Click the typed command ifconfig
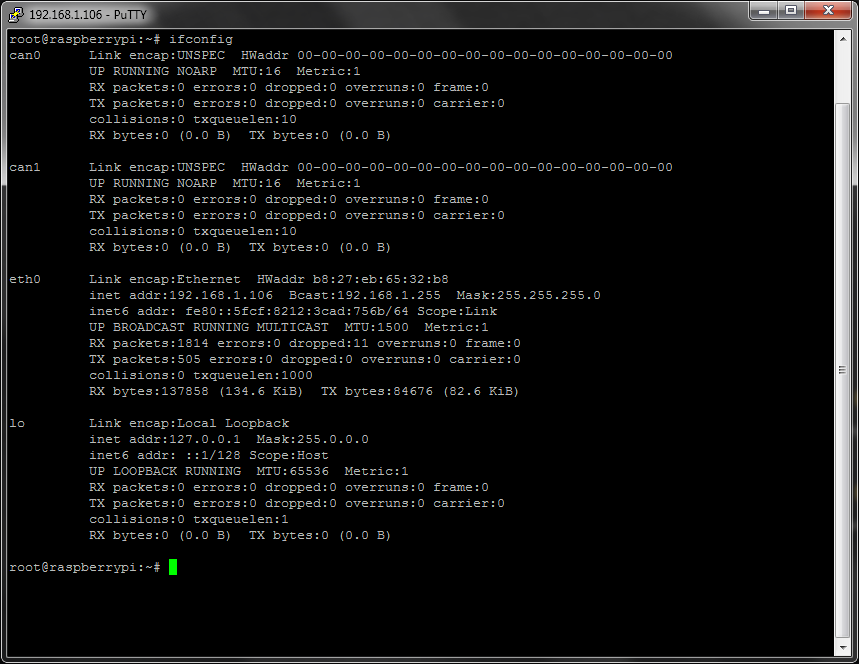Viewport: 859px width, 664px height. coord(201,39)
